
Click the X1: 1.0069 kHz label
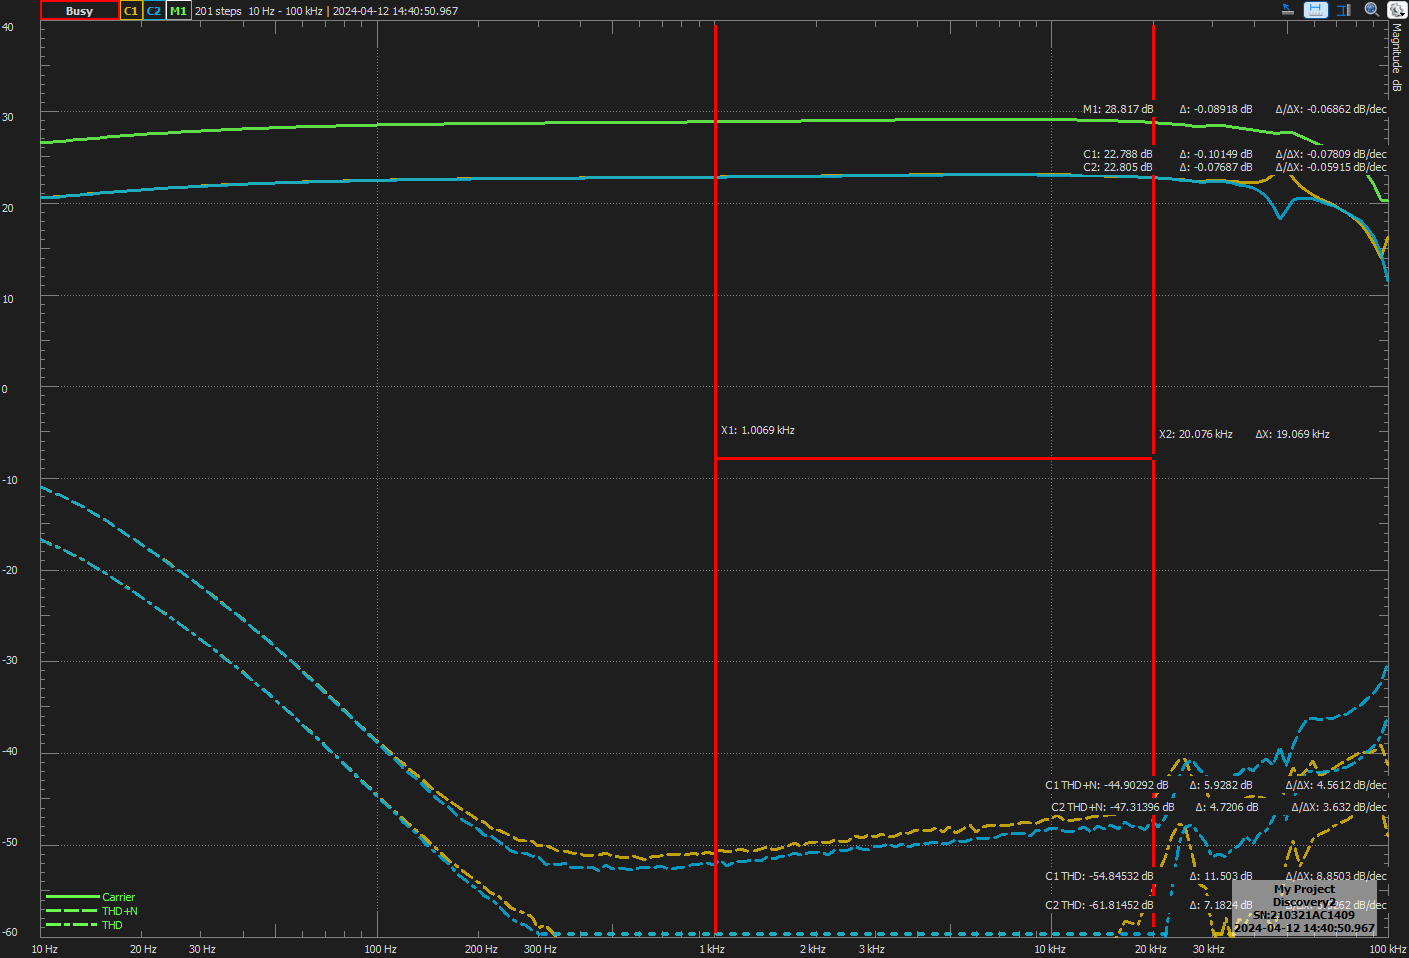(758, 430)
